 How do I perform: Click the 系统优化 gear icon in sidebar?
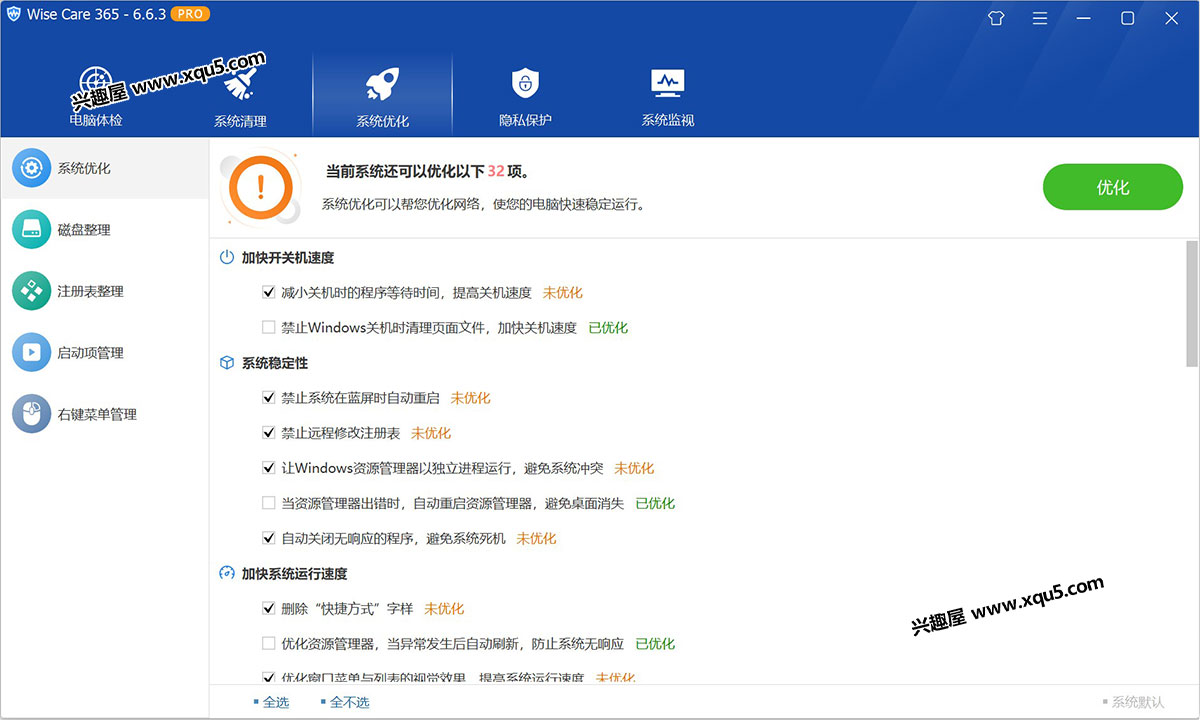pos(31,168)
